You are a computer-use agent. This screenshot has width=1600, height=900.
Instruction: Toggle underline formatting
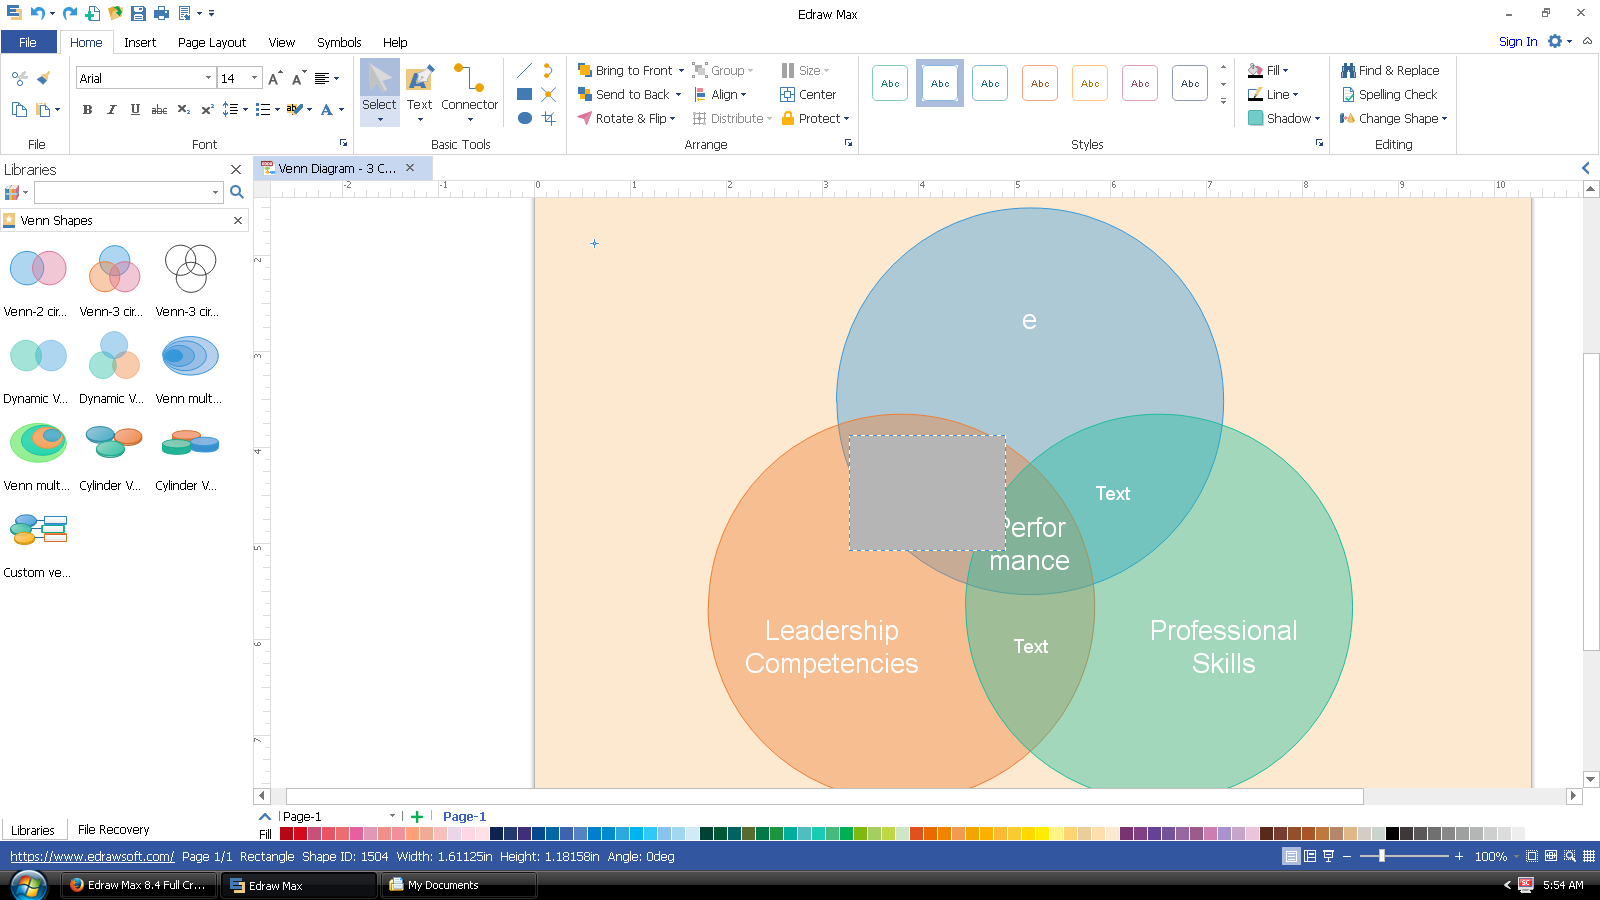click(135, 109)
